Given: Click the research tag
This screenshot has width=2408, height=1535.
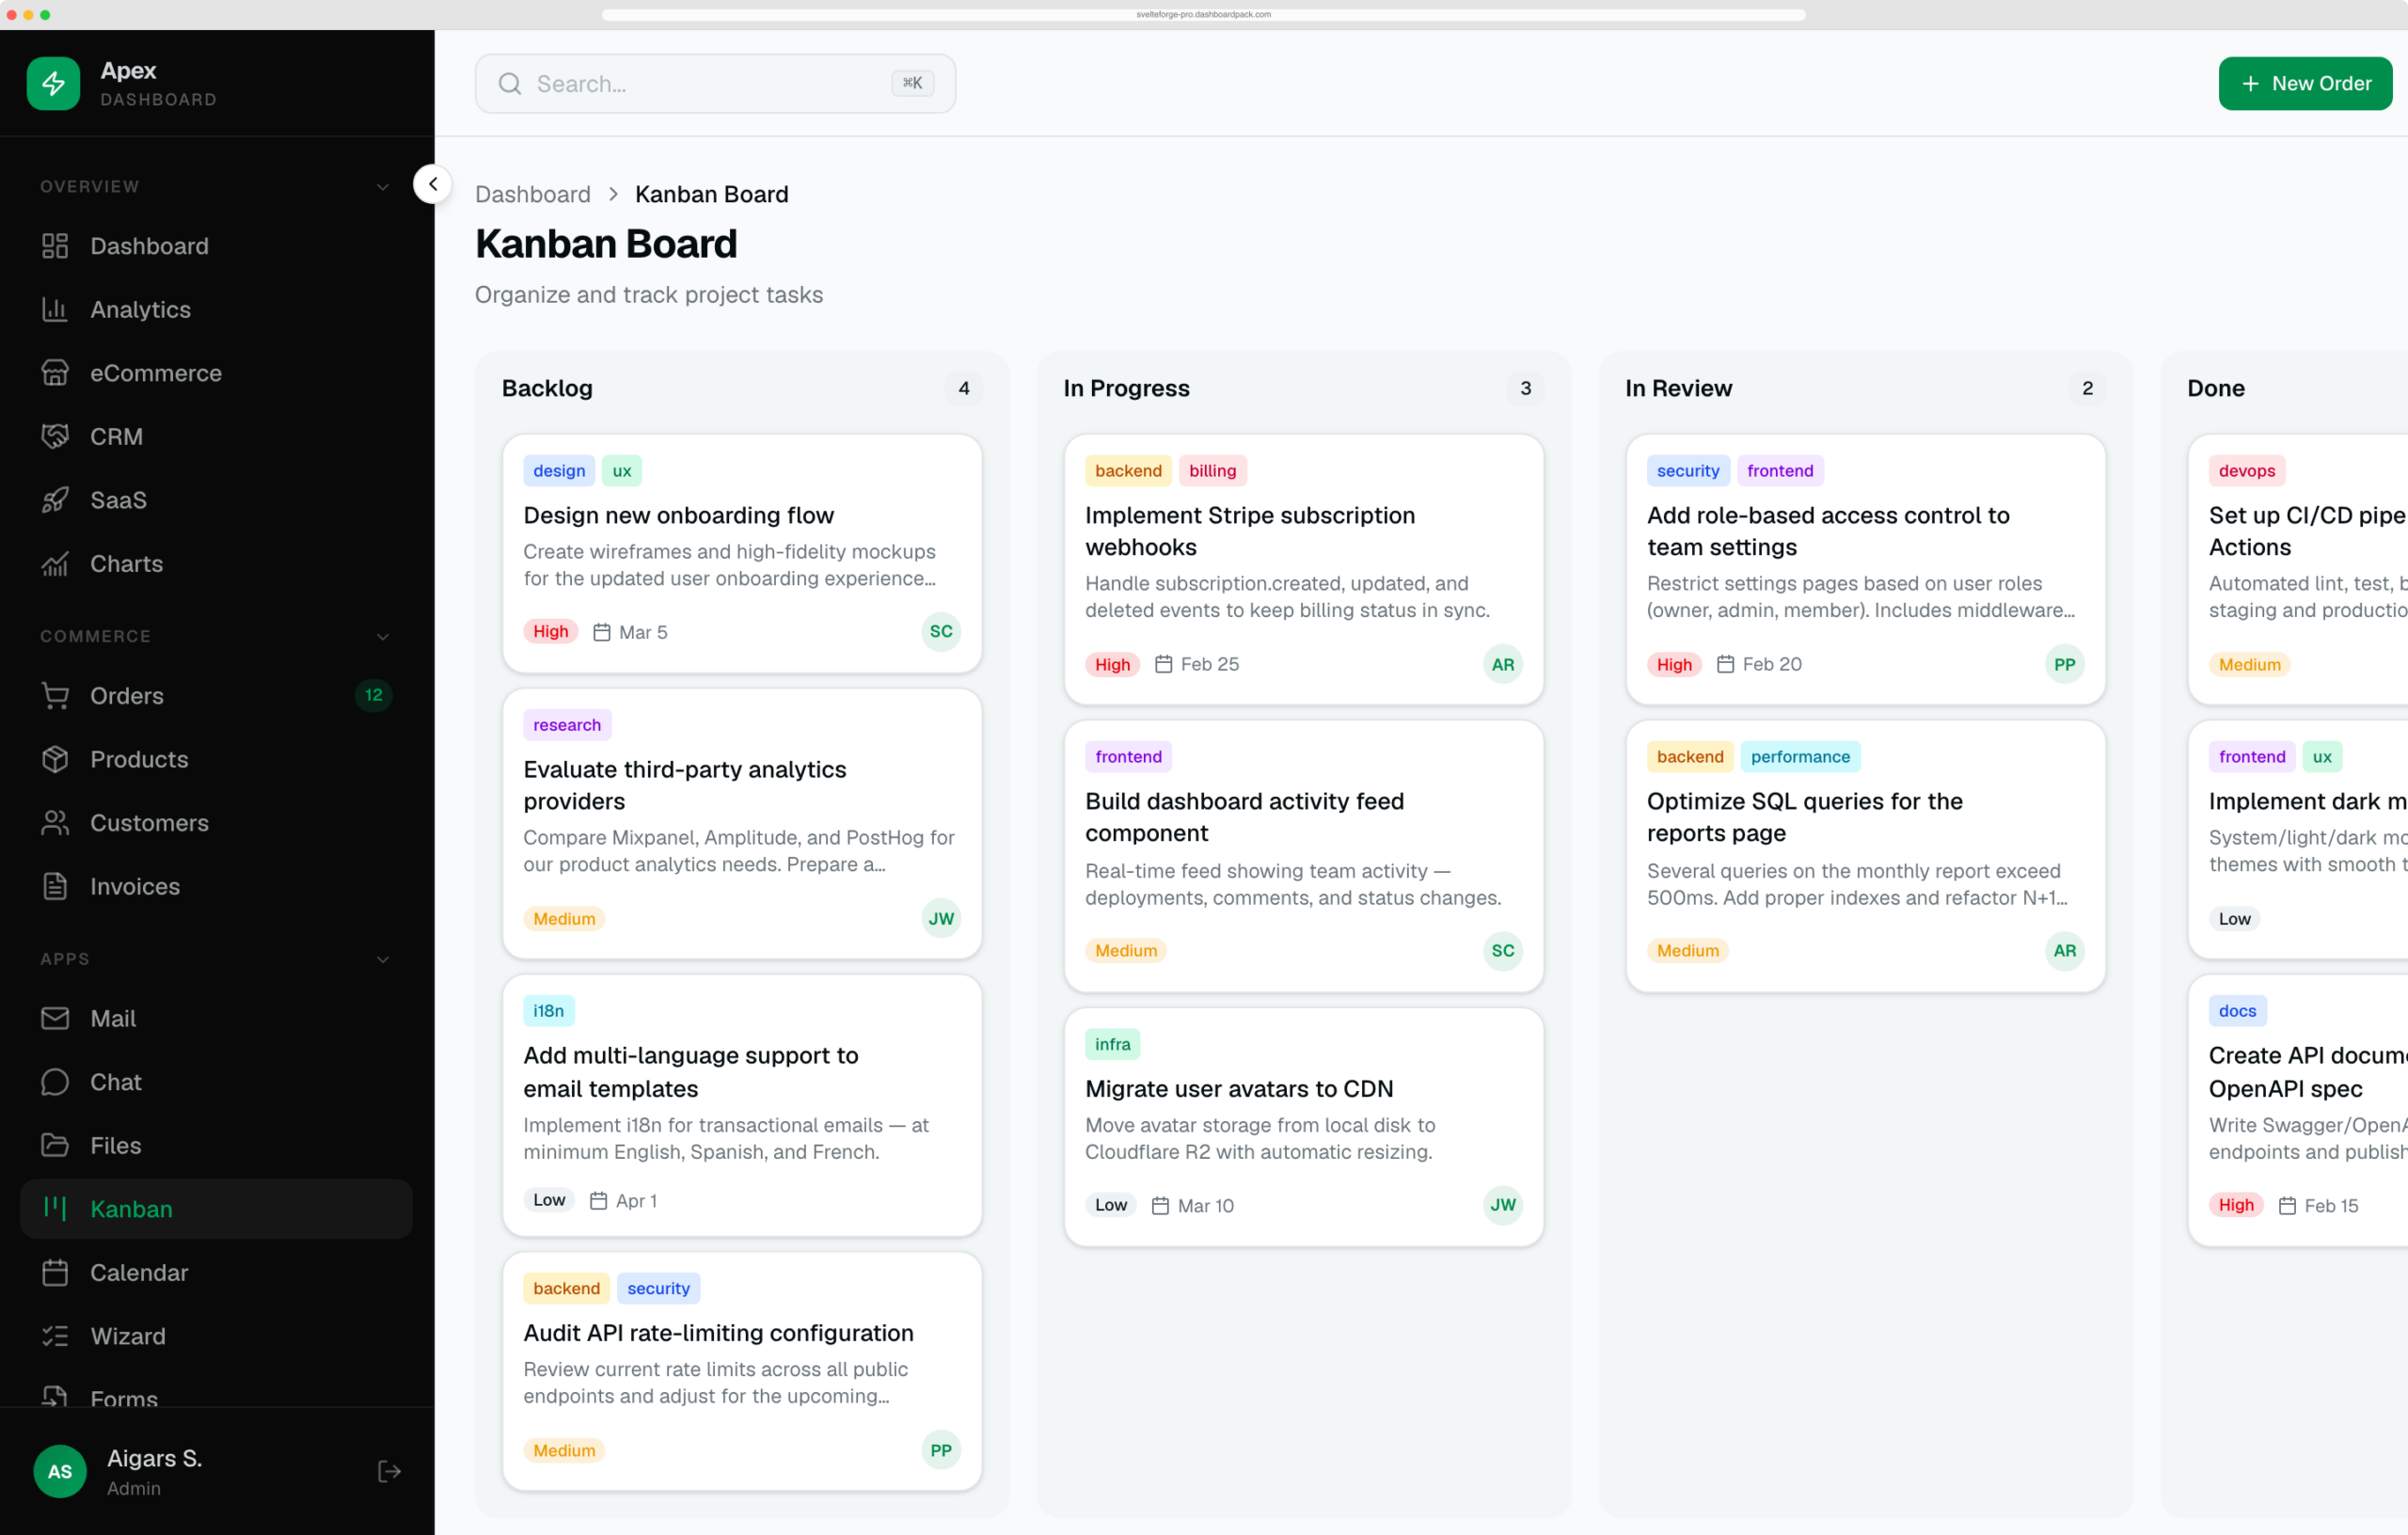Looking at the screenshot, I should pos(567,725).
